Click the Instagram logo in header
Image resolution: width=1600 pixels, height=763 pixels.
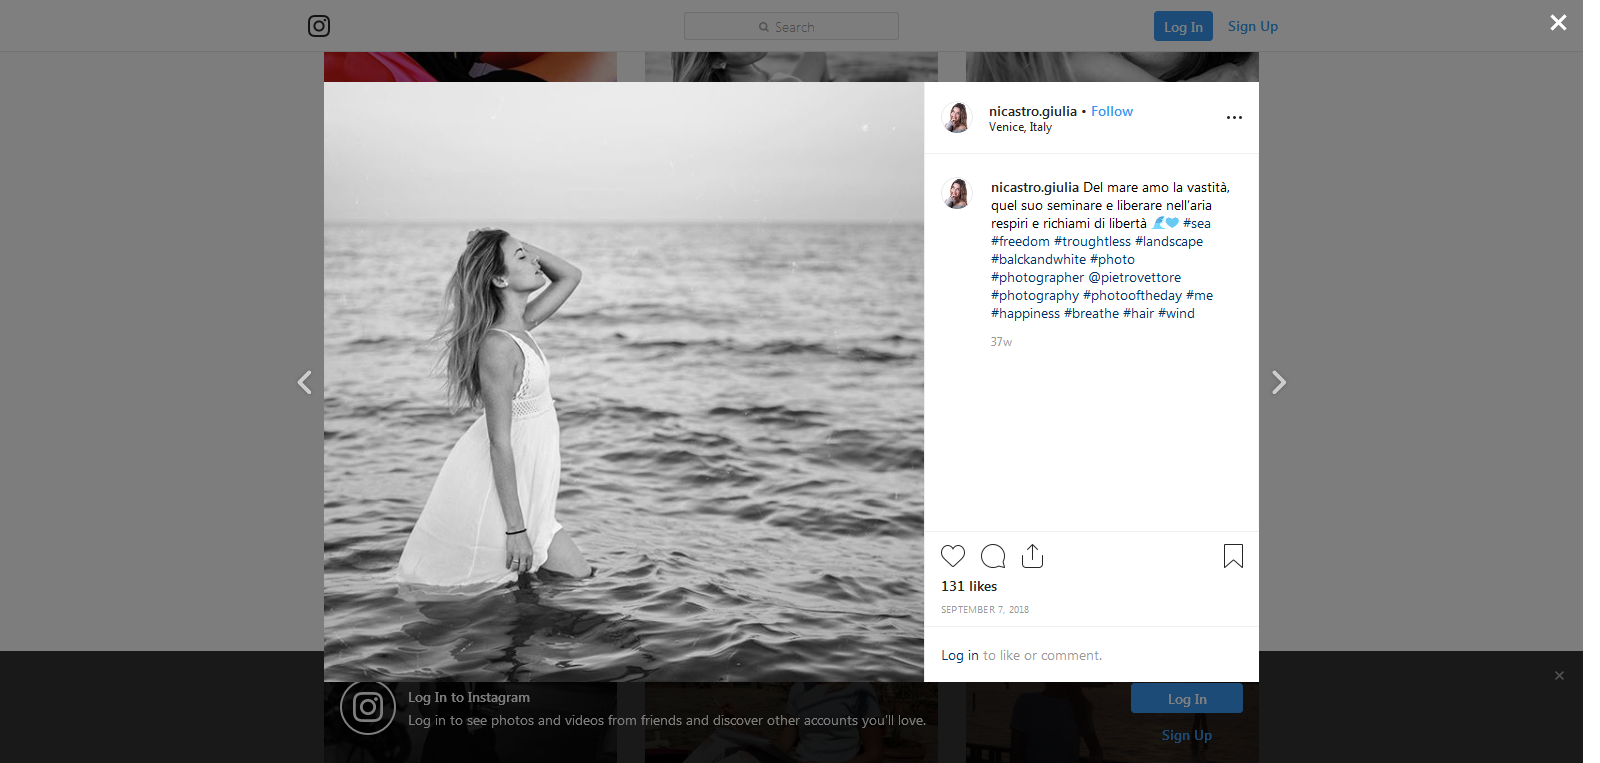coord(319,26)
